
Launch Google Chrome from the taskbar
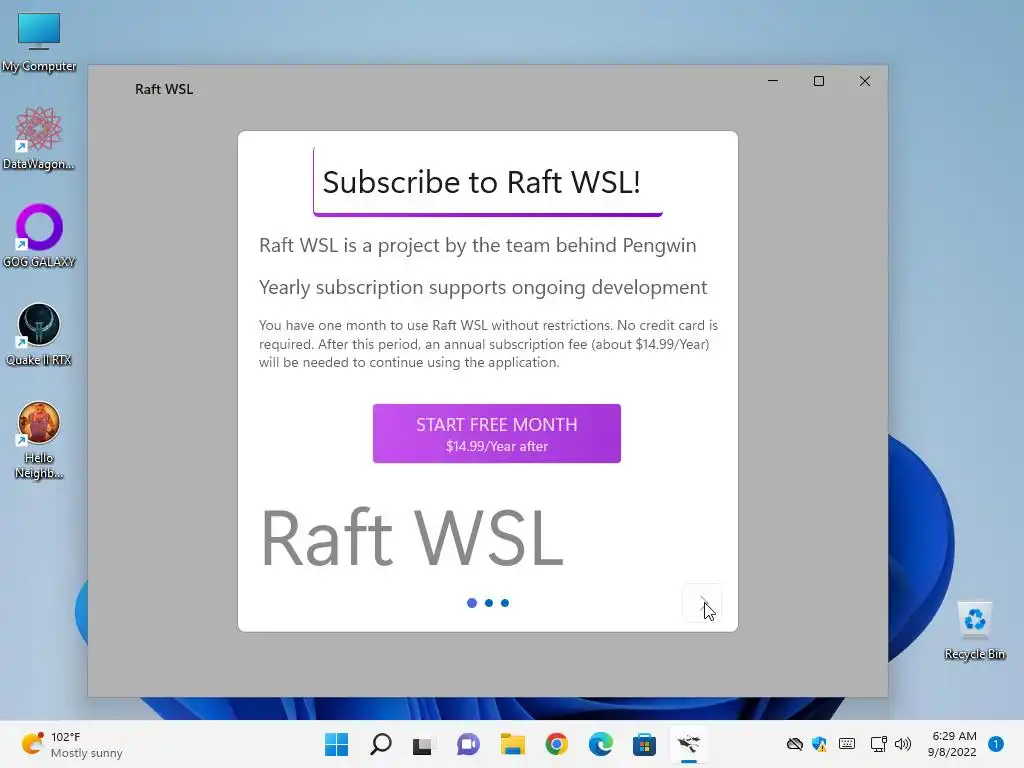pyautogui.click(x=556, y=744)
